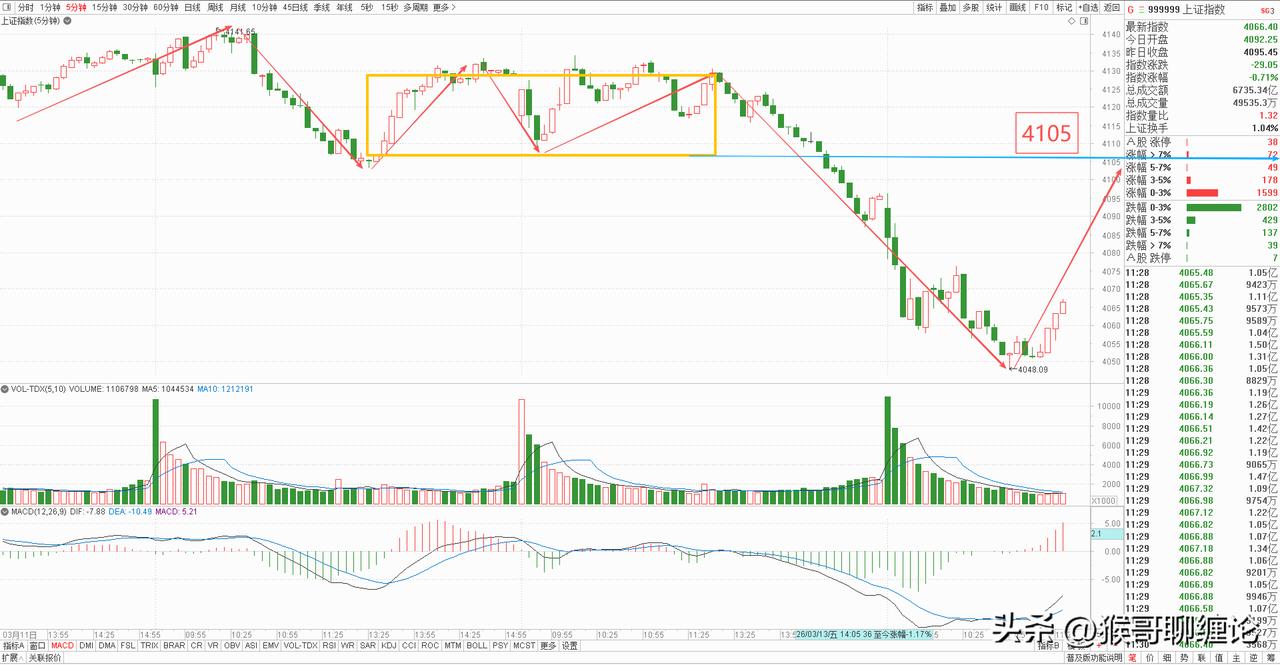Select the 45日线 period
Viewport: 1280px width, 665px height.
point(295,7)
